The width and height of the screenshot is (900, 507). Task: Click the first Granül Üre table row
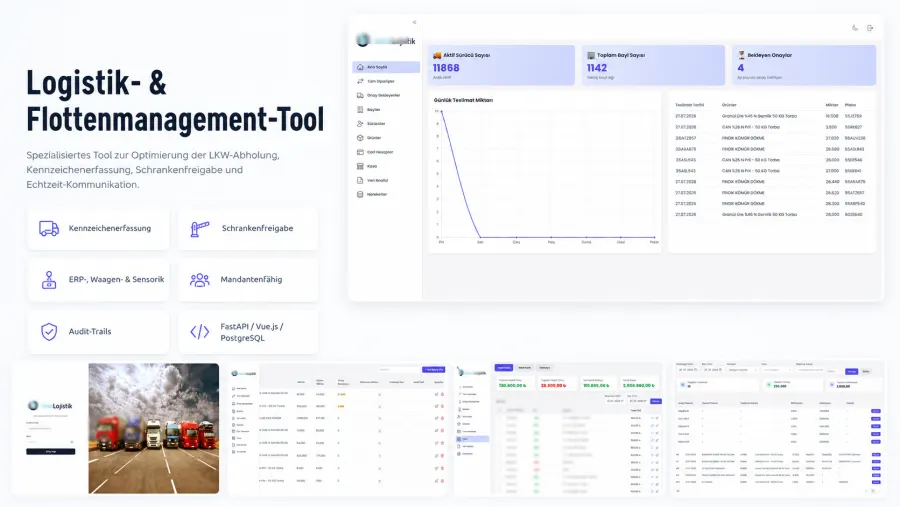pyautogui.click(x=771, y=116)
